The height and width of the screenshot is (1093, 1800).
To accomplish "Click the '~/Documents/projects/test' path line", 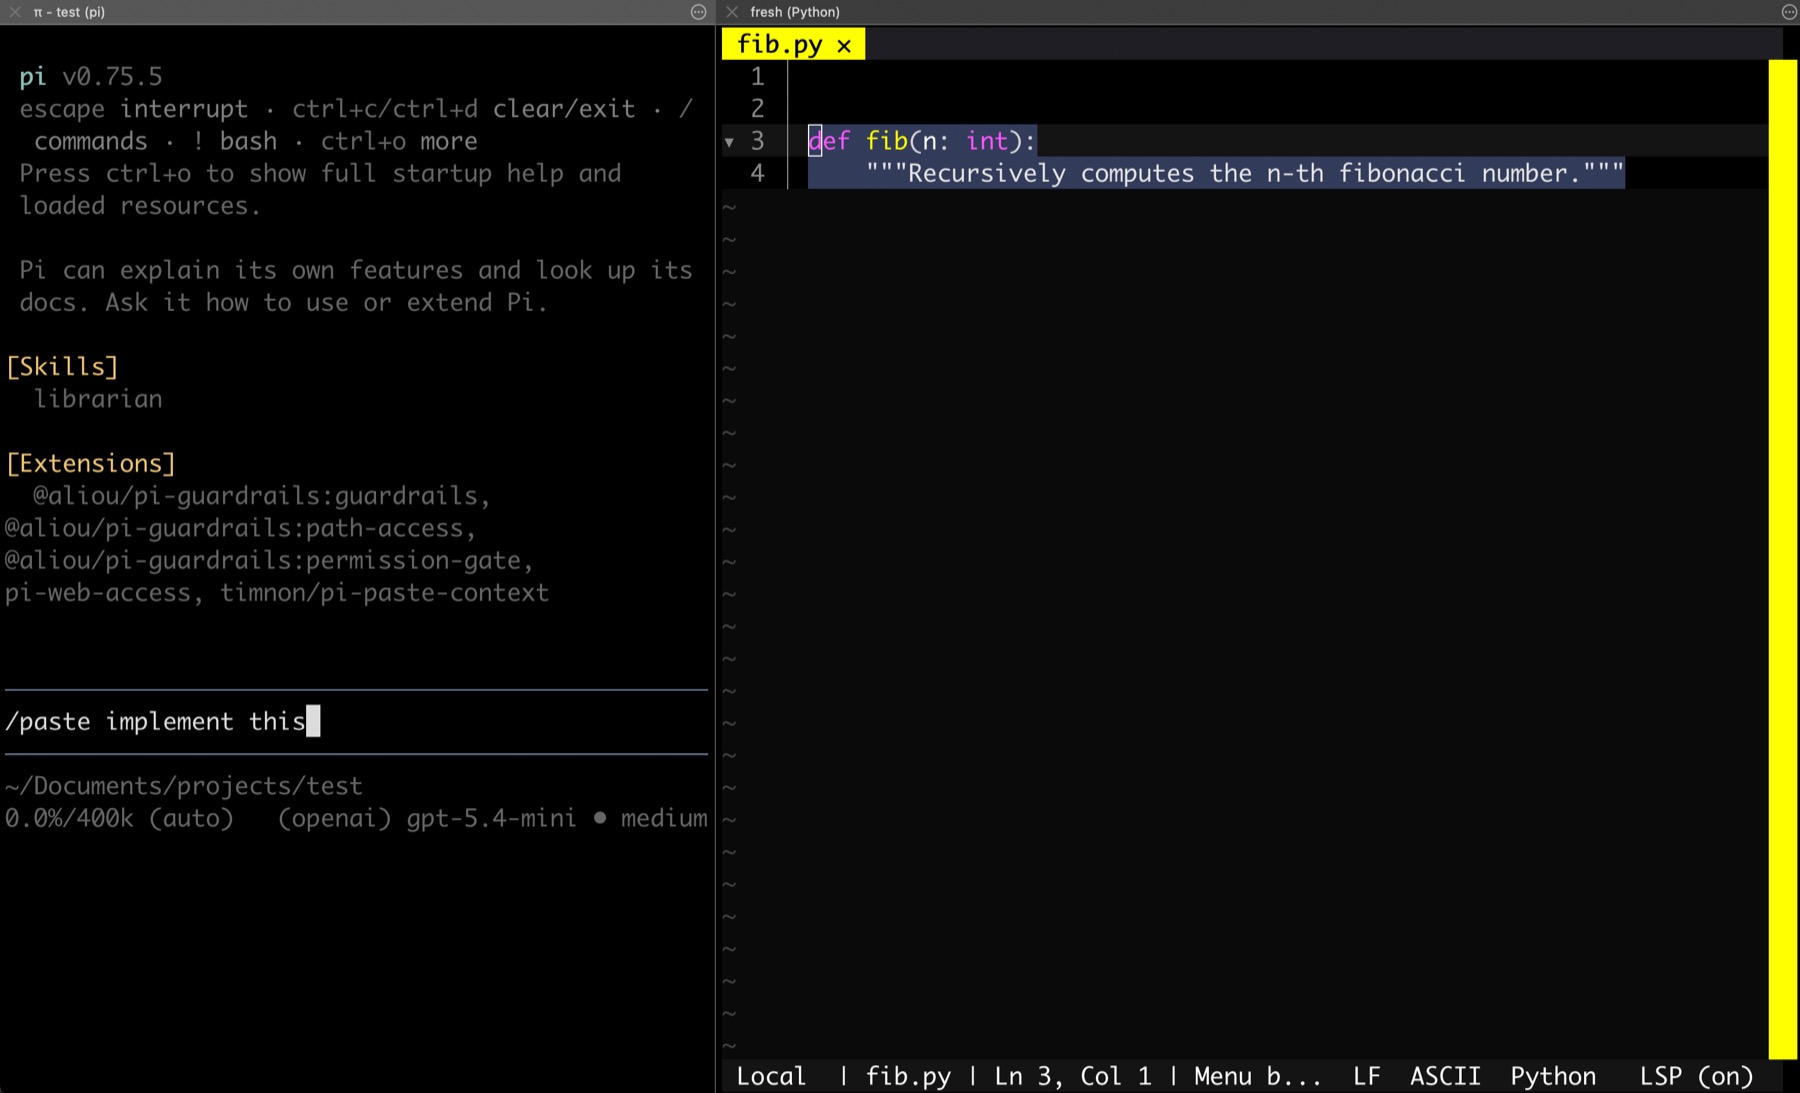I will (184, 786).
